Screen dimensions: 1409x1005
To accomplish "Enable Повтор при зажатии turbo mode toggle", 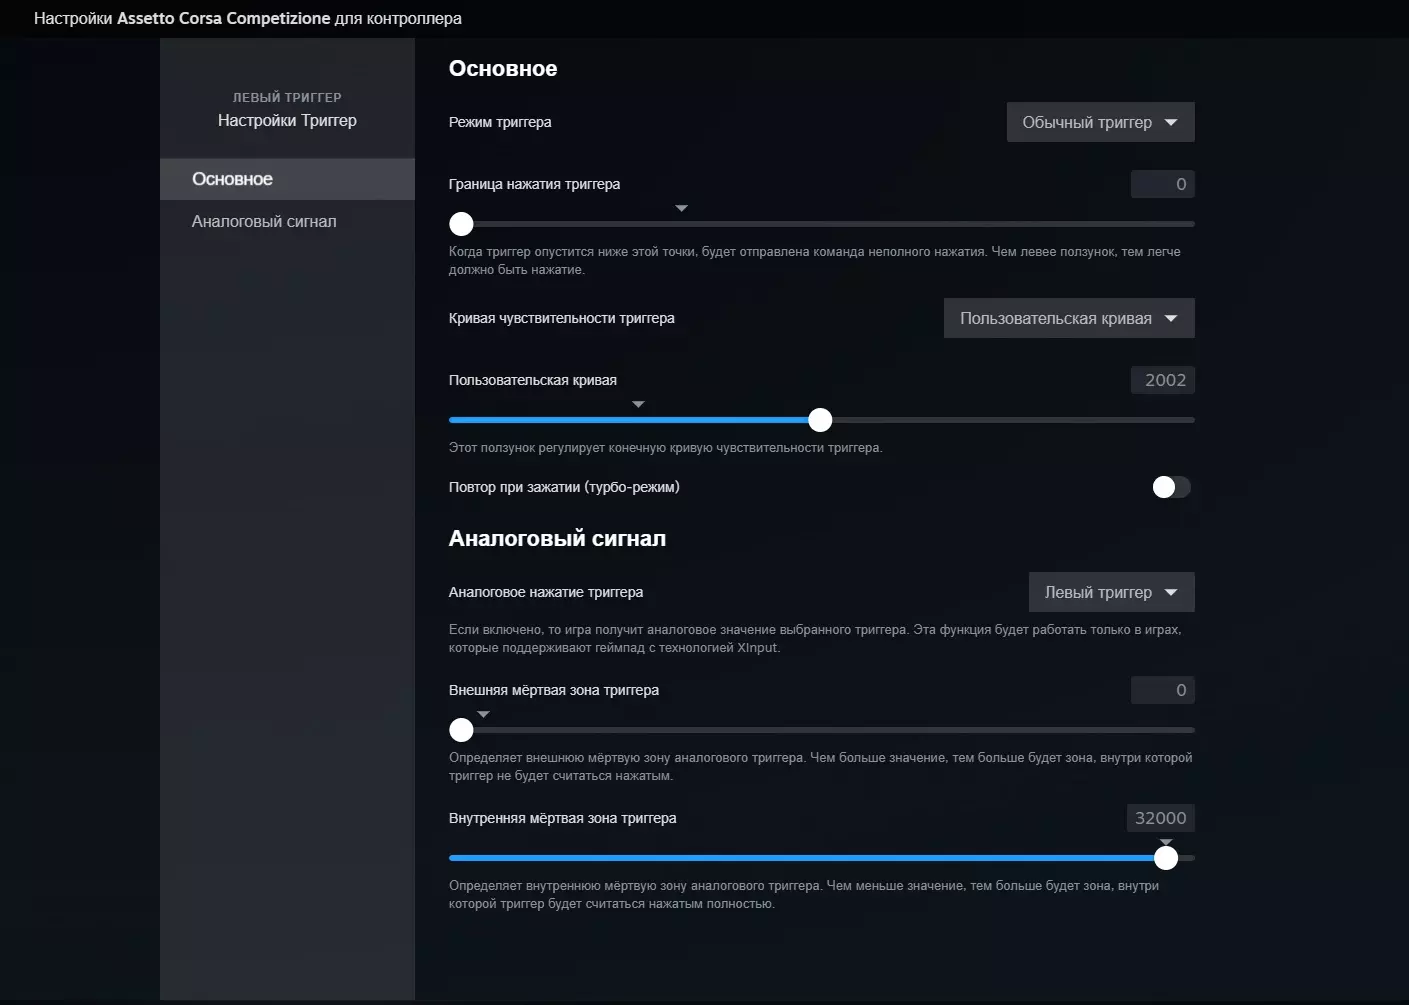I will click(1171, 487).
